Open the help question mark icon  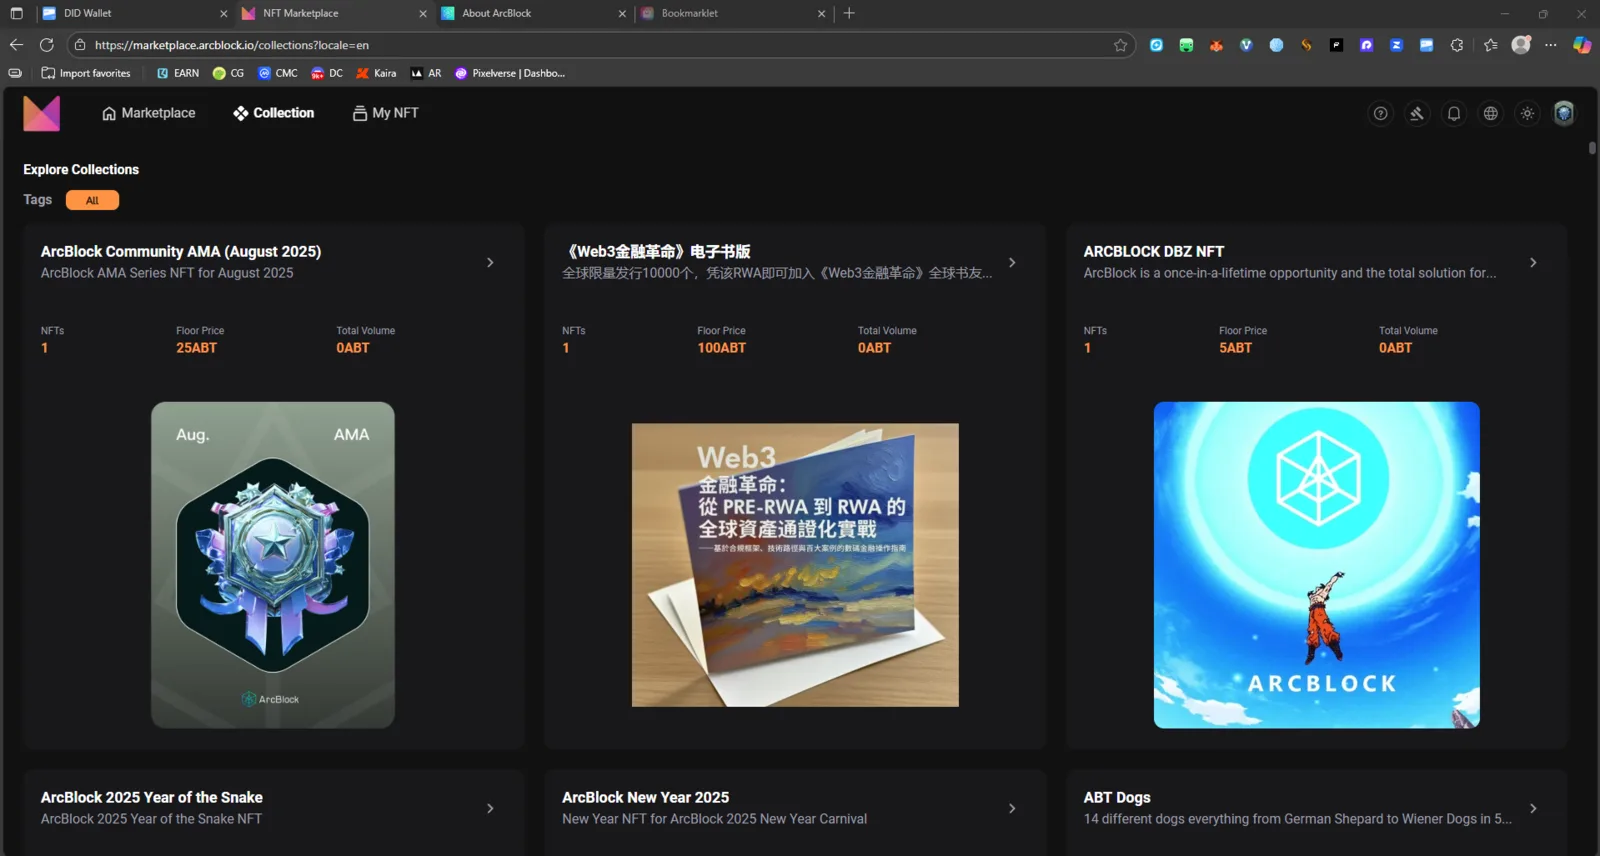point(1380,114)
